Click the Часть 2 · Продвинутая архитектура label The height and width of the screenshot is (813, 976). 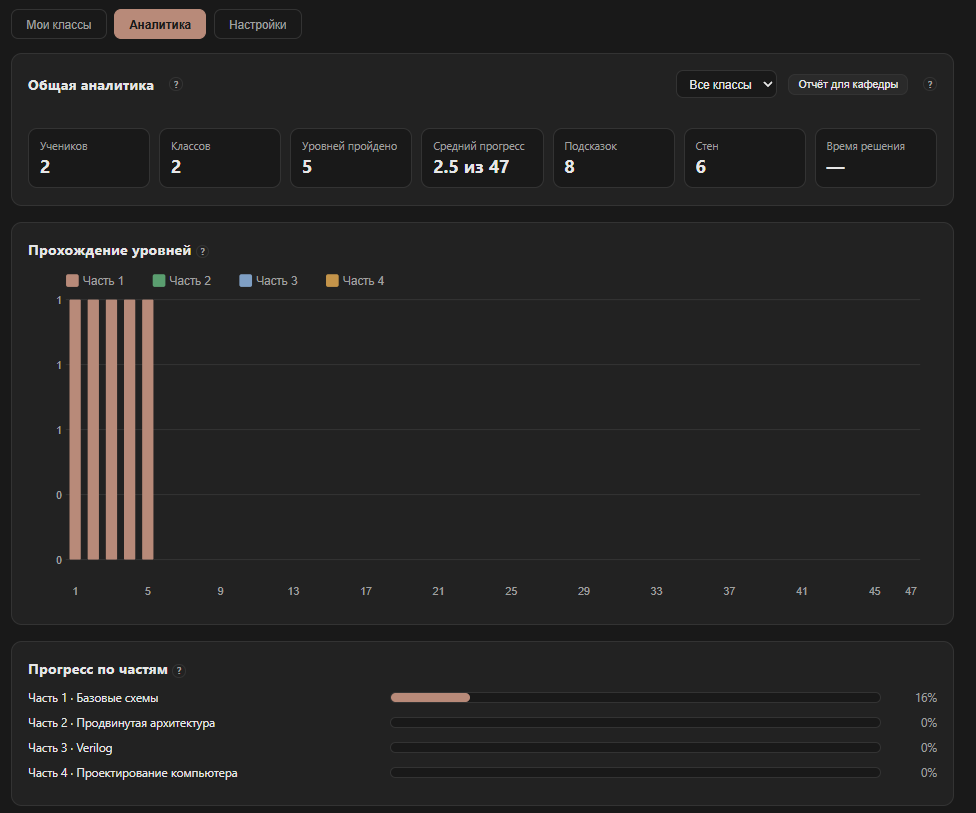click(x=121, y=723)
